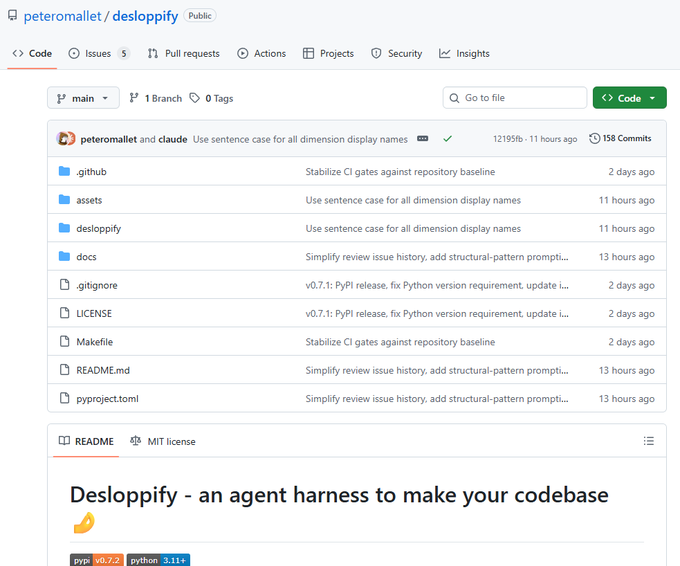The width and height of the screenshot is (680, 566).
Task: Open .gitignore row v0.7.1 commit message
Action: 437,285
